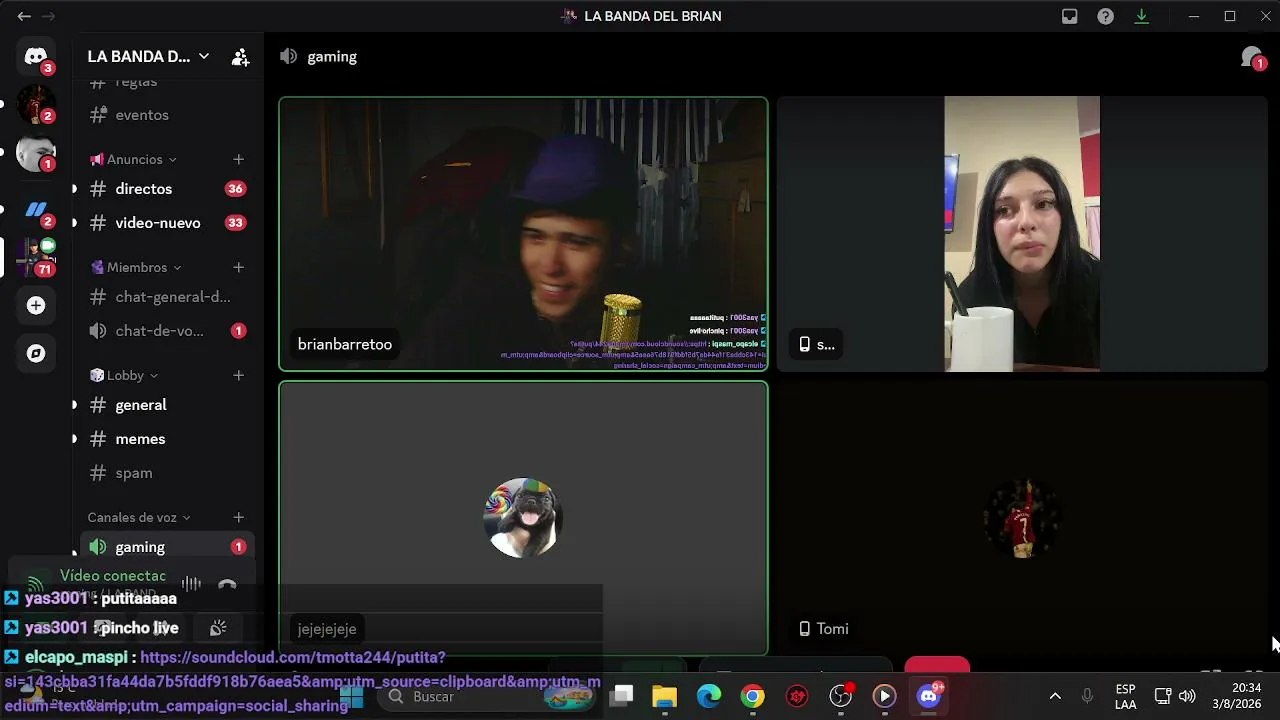Click the microphone tray indicator
The height and width of the screenshot is (720, 1280).
tap(1087, 696)
